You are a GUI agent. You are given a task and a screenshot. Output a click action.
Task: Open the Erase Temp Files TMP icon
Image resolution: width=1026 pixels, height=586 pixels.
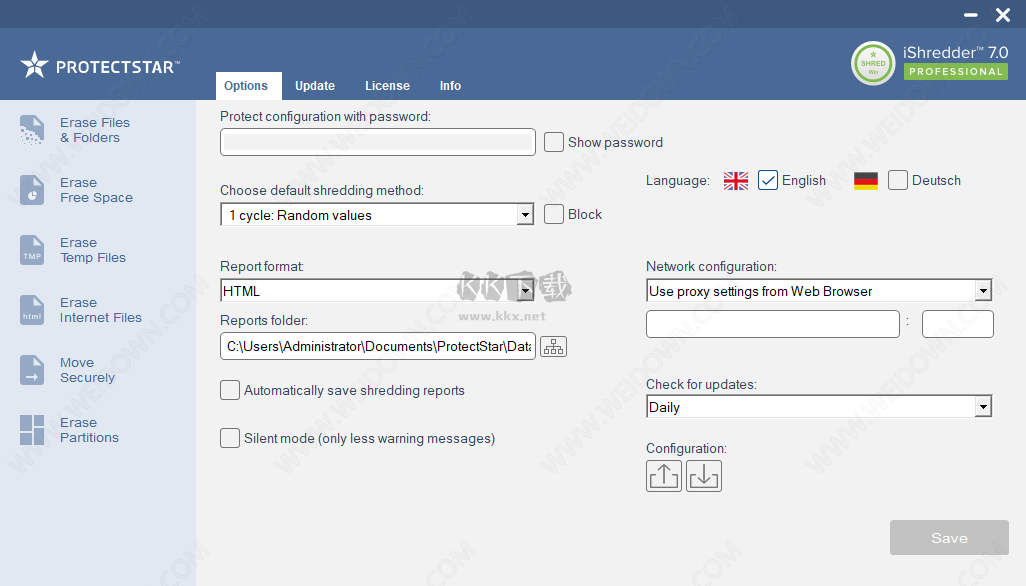coord(32,250)
